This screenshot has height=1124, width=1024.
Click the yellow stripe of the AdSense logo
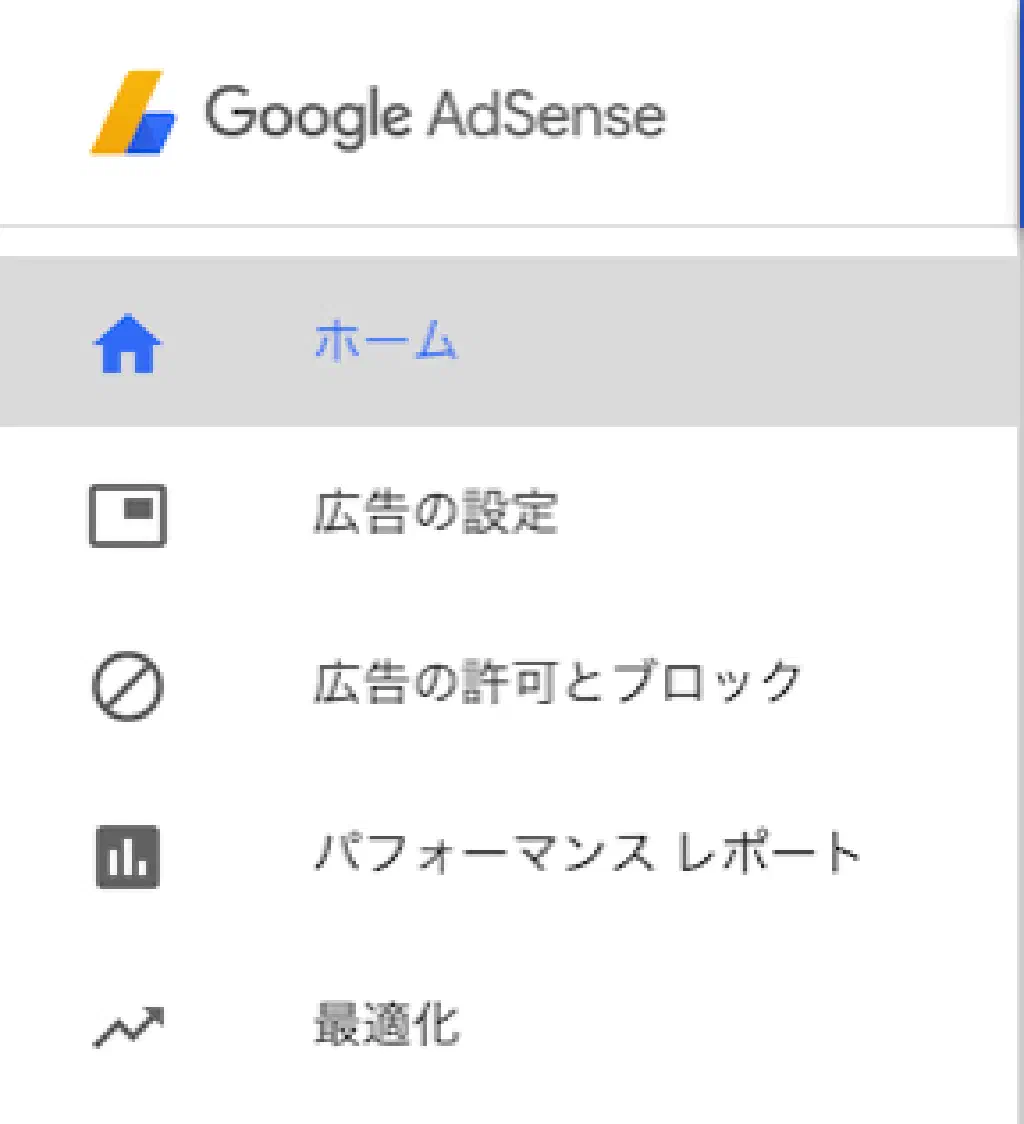(x=120, y=110)
